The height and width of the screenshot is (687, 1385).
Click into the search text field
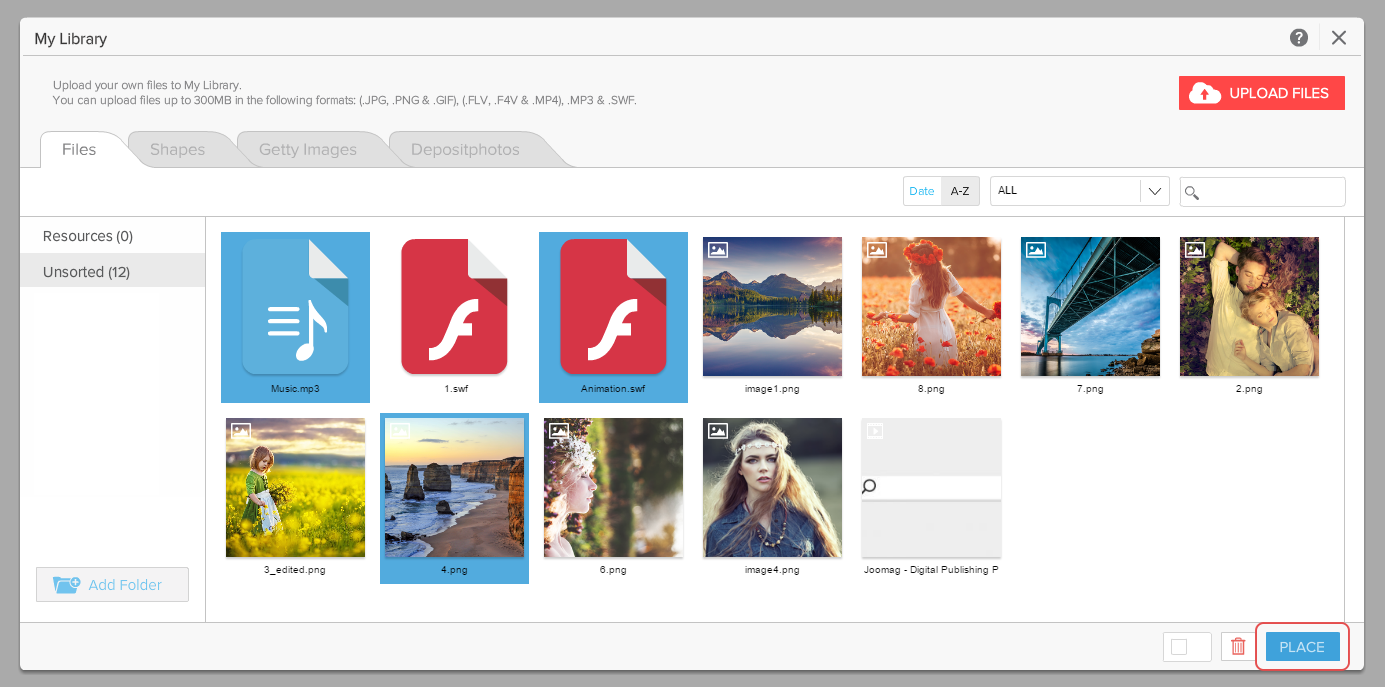(1272, 192)
